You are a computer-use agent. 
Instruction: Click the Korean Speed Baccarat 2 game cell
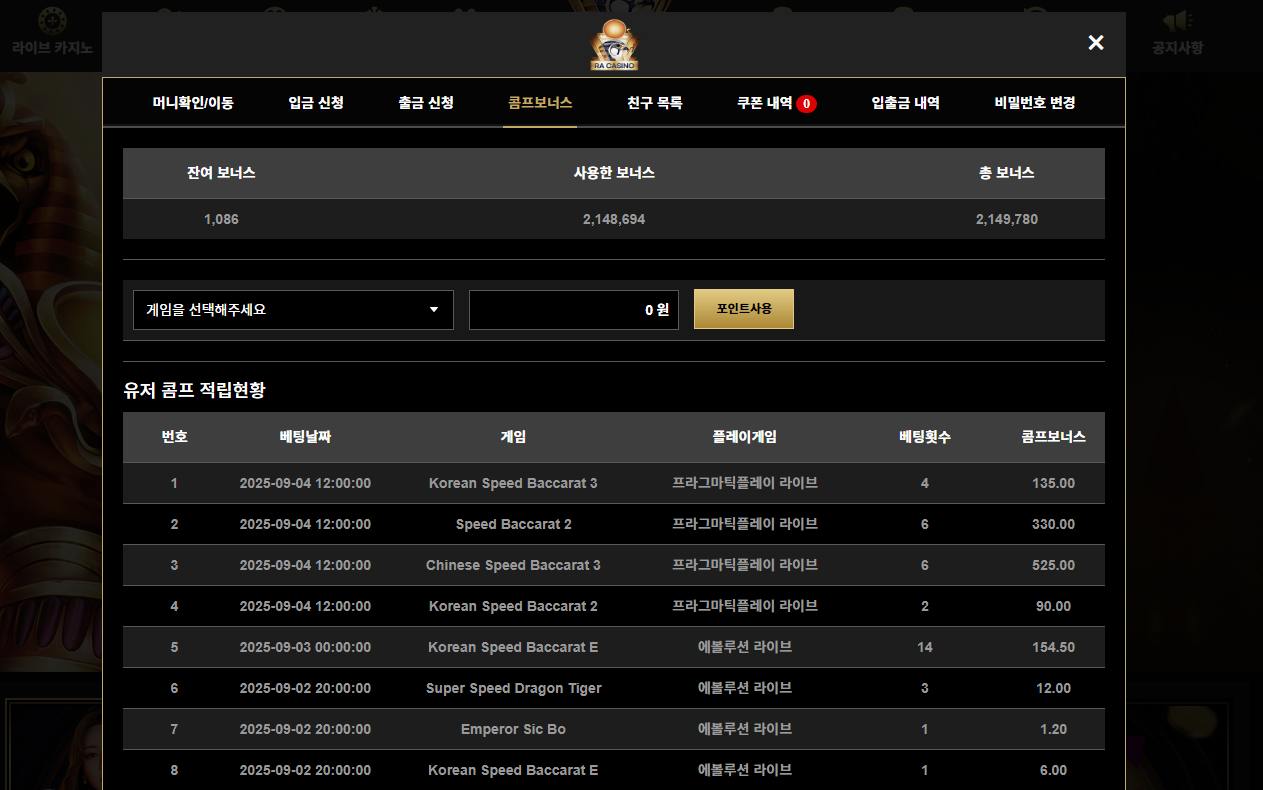[x=513, y=606]
